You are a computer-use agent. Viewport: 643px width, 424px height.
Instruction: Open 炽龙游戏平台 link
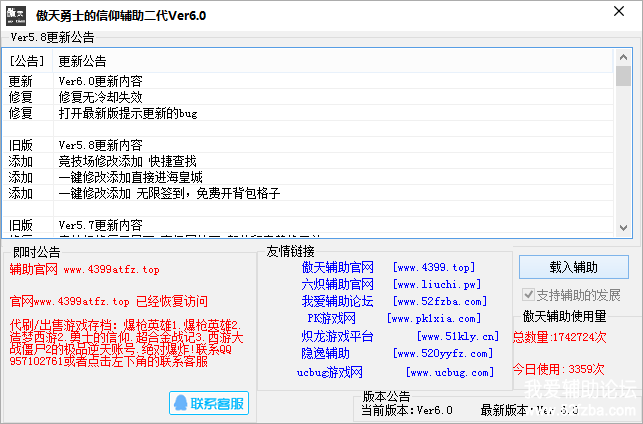click(x=337, y=336)
